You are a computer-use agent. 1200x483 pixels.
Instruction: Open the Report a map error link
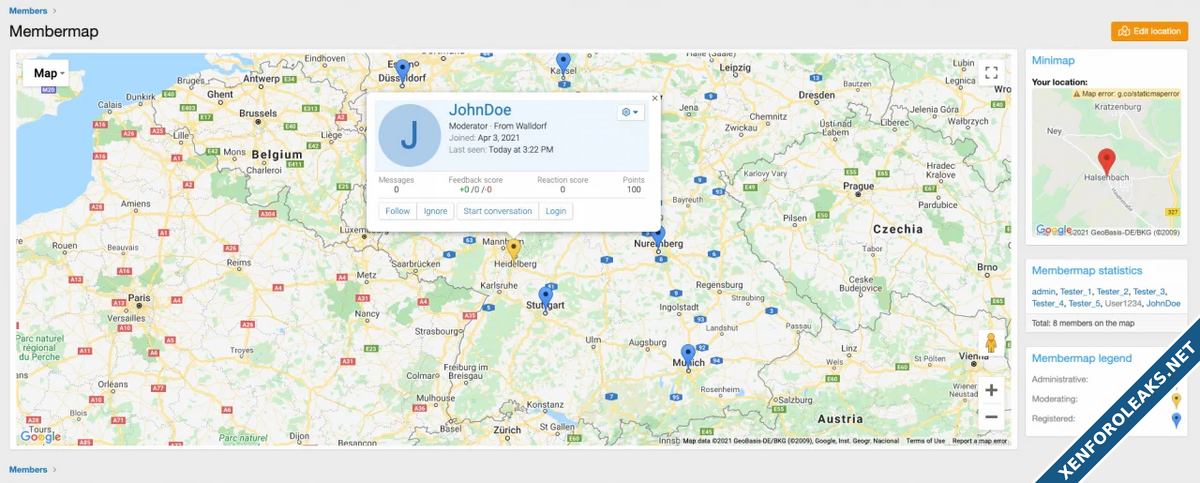[x=979, y=441]
